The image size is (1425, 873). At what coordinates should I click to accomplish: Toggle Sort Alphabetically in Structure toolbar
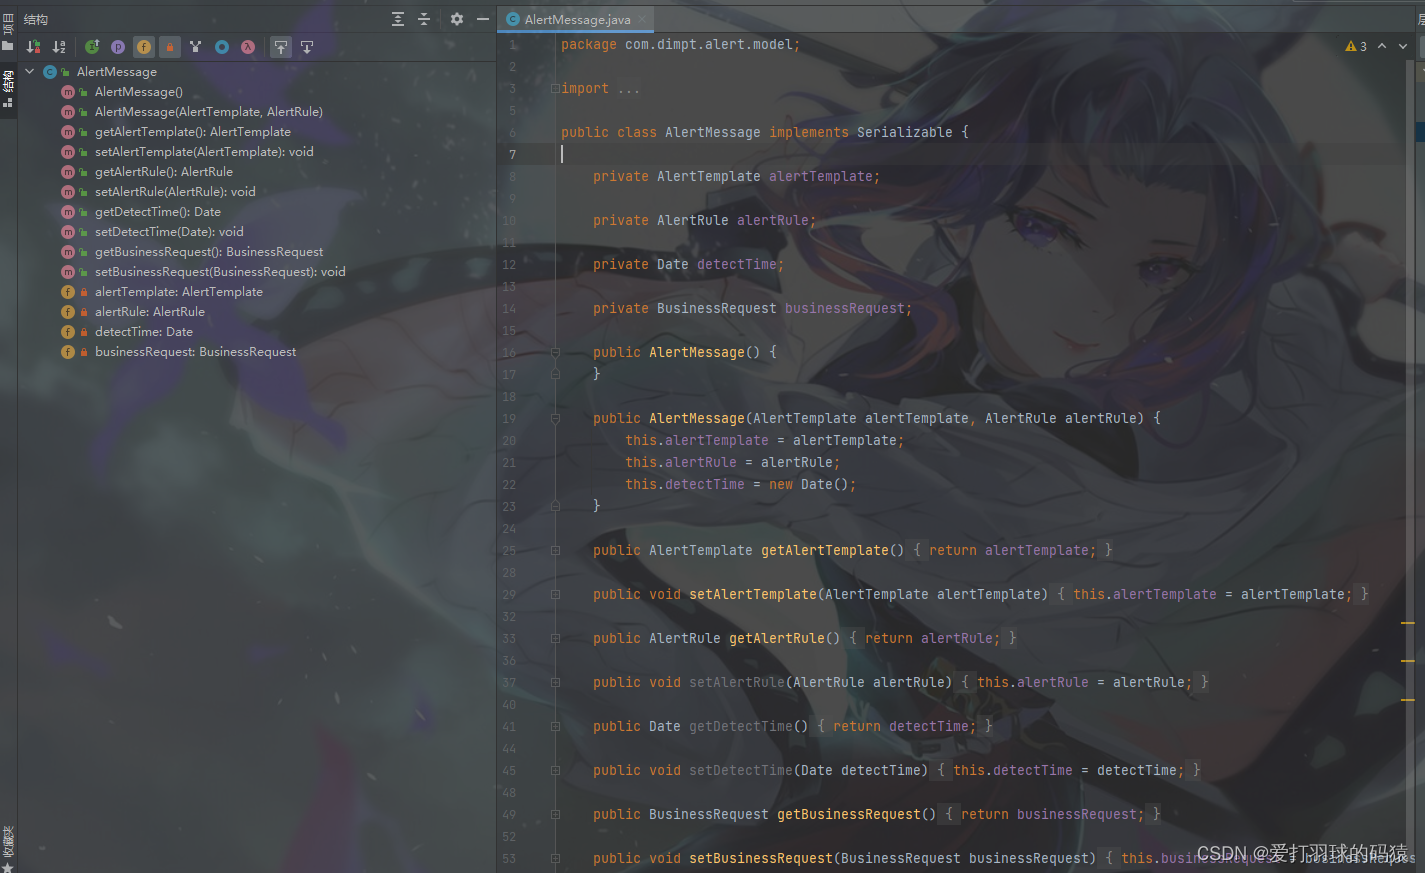(x=59, y=47)
